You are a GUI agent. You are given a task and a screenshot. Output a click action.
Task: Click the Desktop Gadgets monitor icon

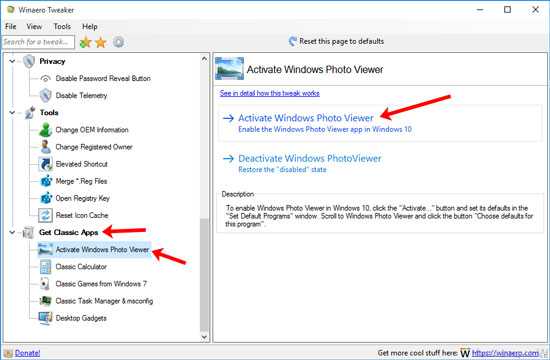tap(46, 318)
